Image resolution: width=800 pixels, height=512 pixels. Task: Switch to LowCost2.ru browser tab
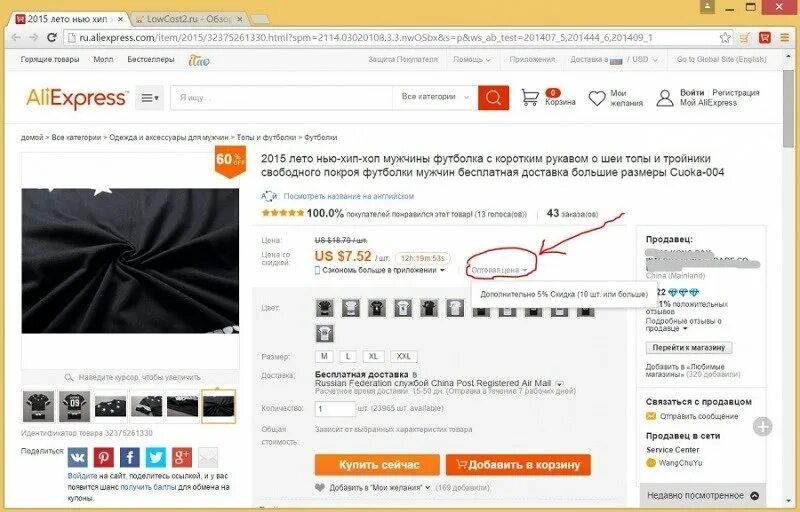189,19
